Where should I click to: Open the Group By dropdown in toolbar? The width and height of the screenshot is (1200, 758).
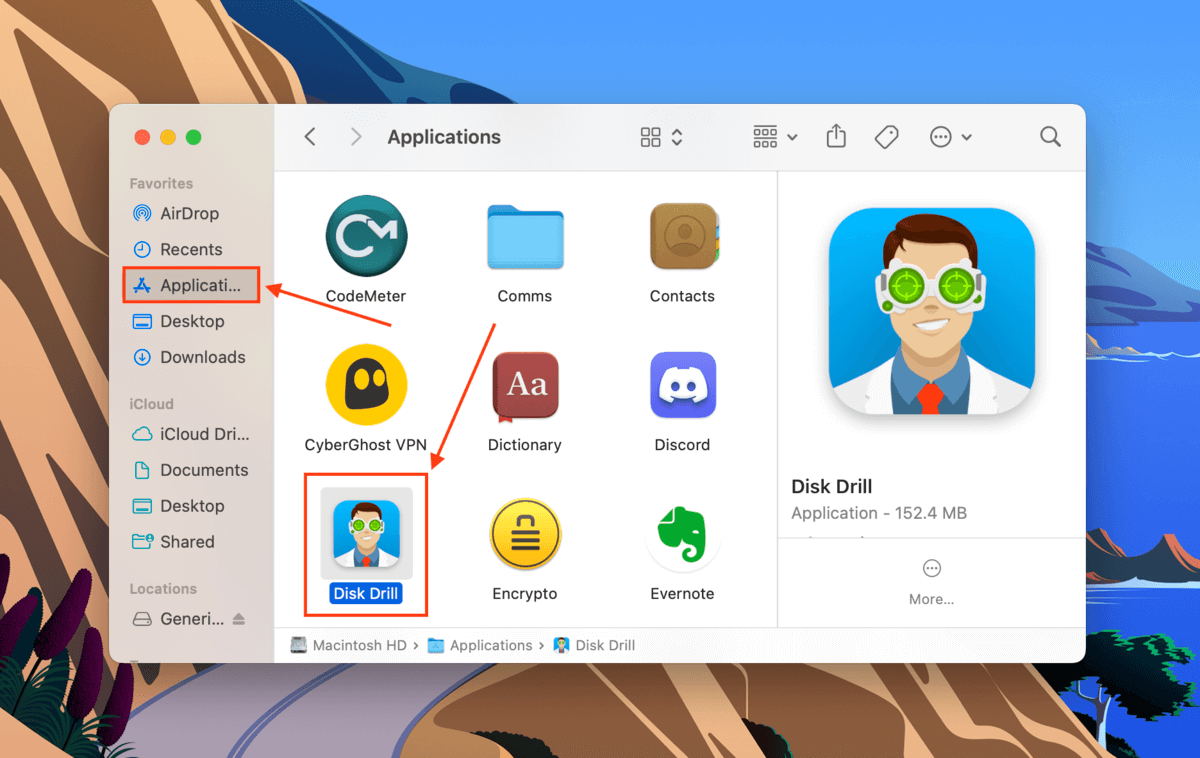coord(775,137)
